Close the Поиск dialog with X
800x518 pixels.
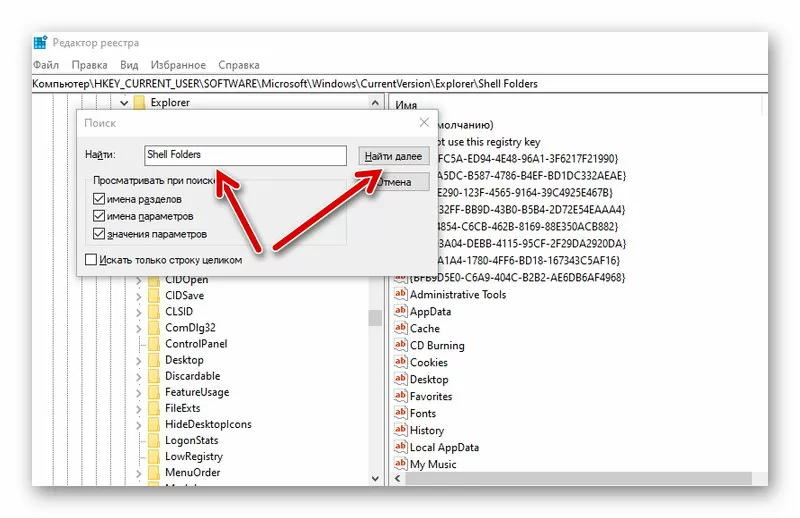pos(424,122)
